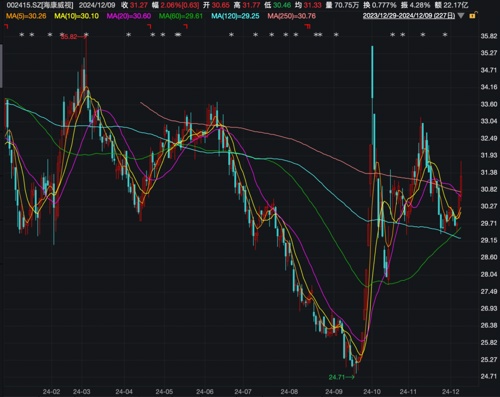Select the MA(10)=30.10 indicator label

(x=77, y=16)
